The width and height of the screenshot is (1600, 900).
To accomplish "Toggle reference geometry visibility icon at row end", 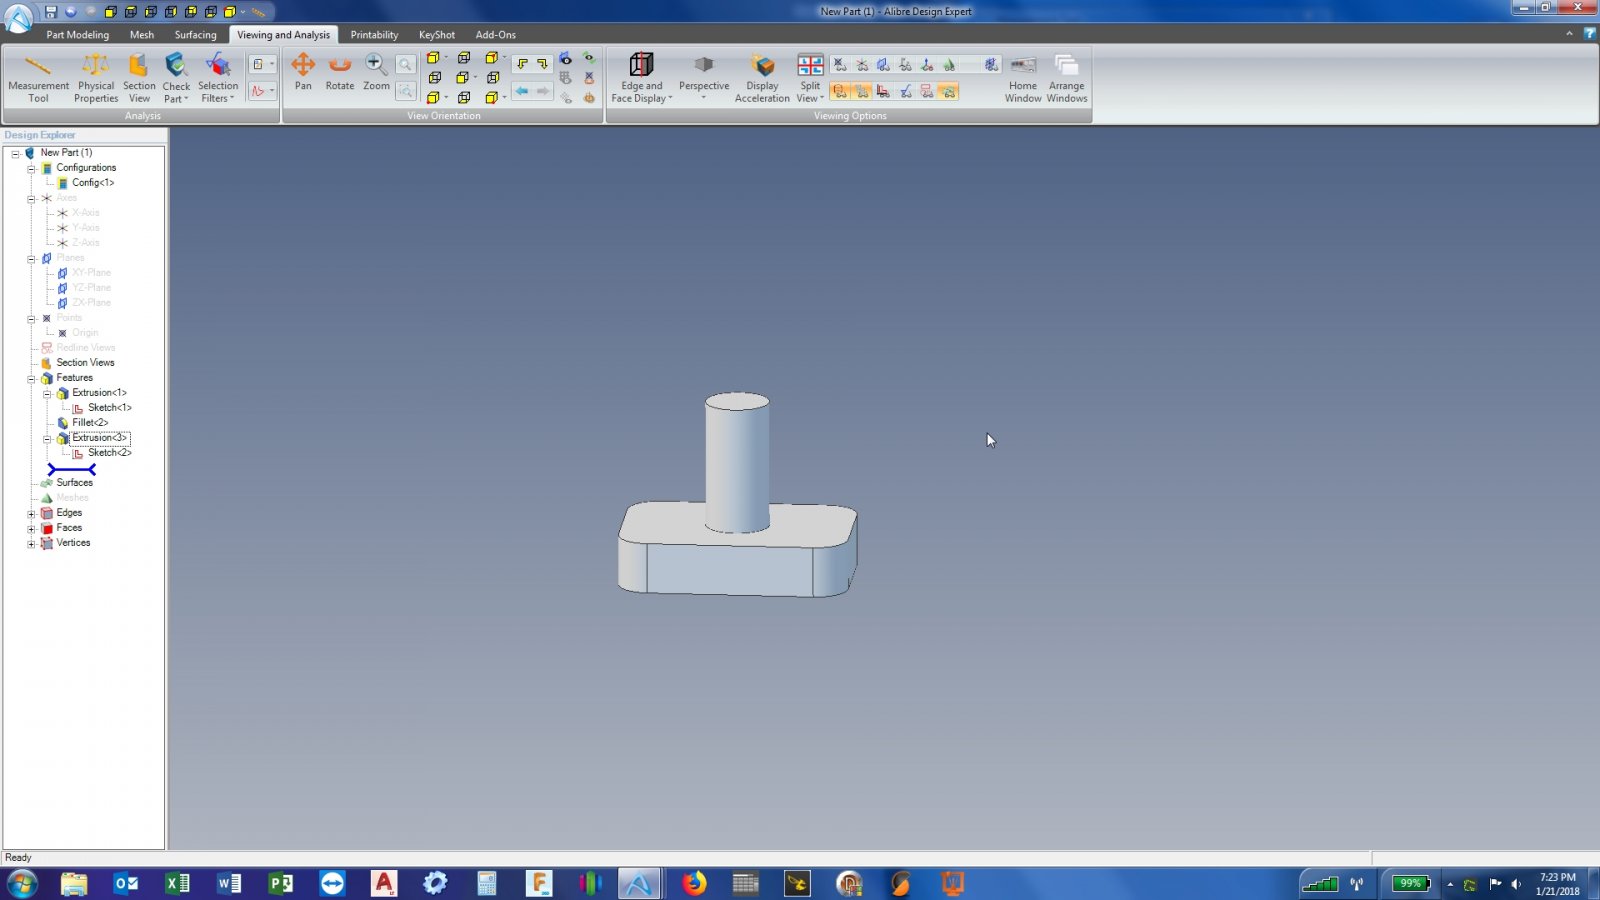I will [991, 65].
